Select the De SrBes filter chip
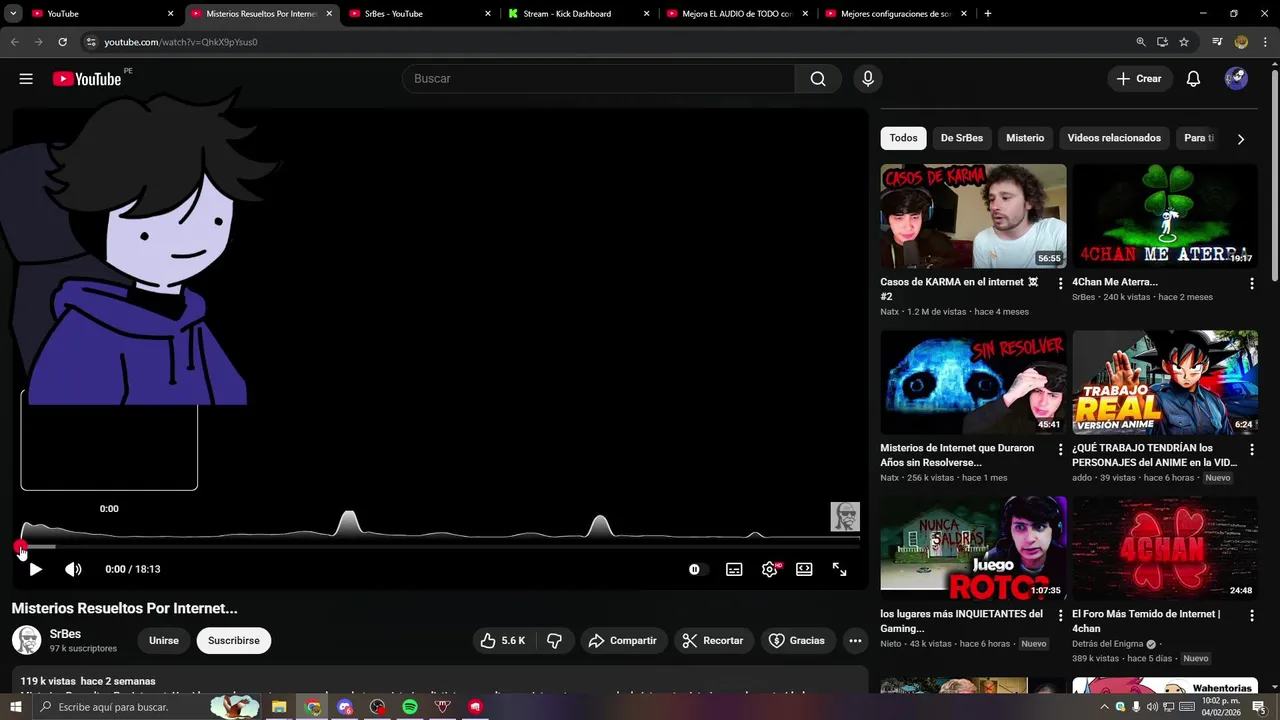Screen dimensions: 1280x720 tap(962, 138)
